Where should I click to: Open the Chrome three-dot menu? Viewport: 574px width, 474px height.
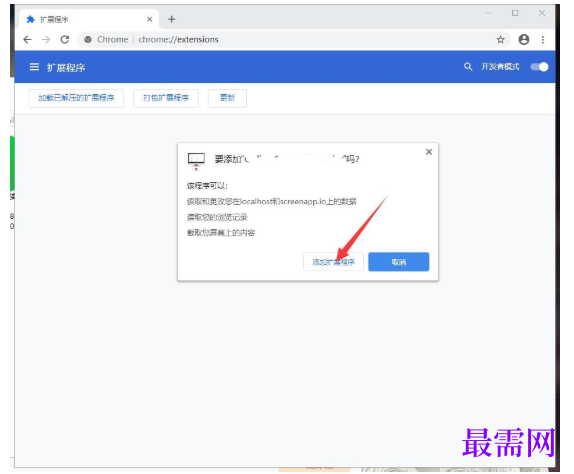pyautogui.click(x=543, y=40)
